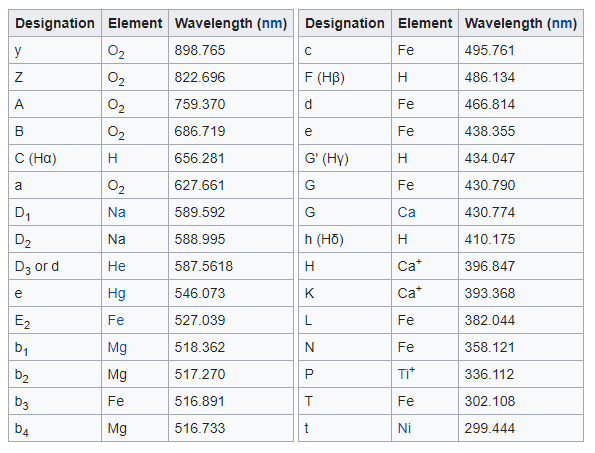Select the wavelength value 686.719

200,131
